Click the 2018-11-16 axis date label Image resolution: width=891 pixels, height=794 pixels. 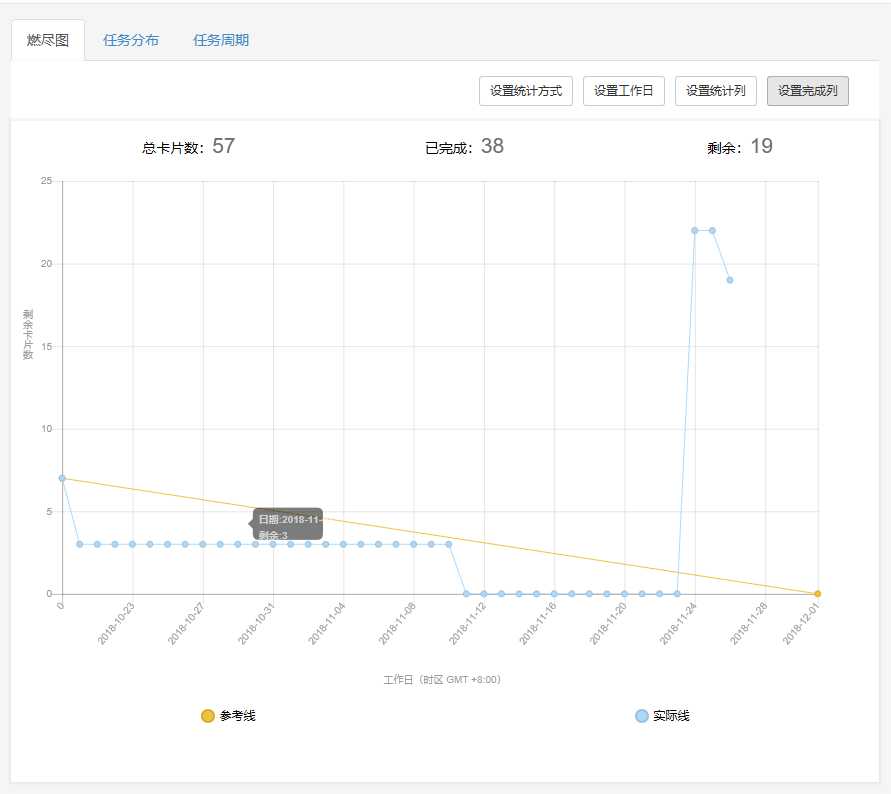pyautogui.click(x=538, y=623)
